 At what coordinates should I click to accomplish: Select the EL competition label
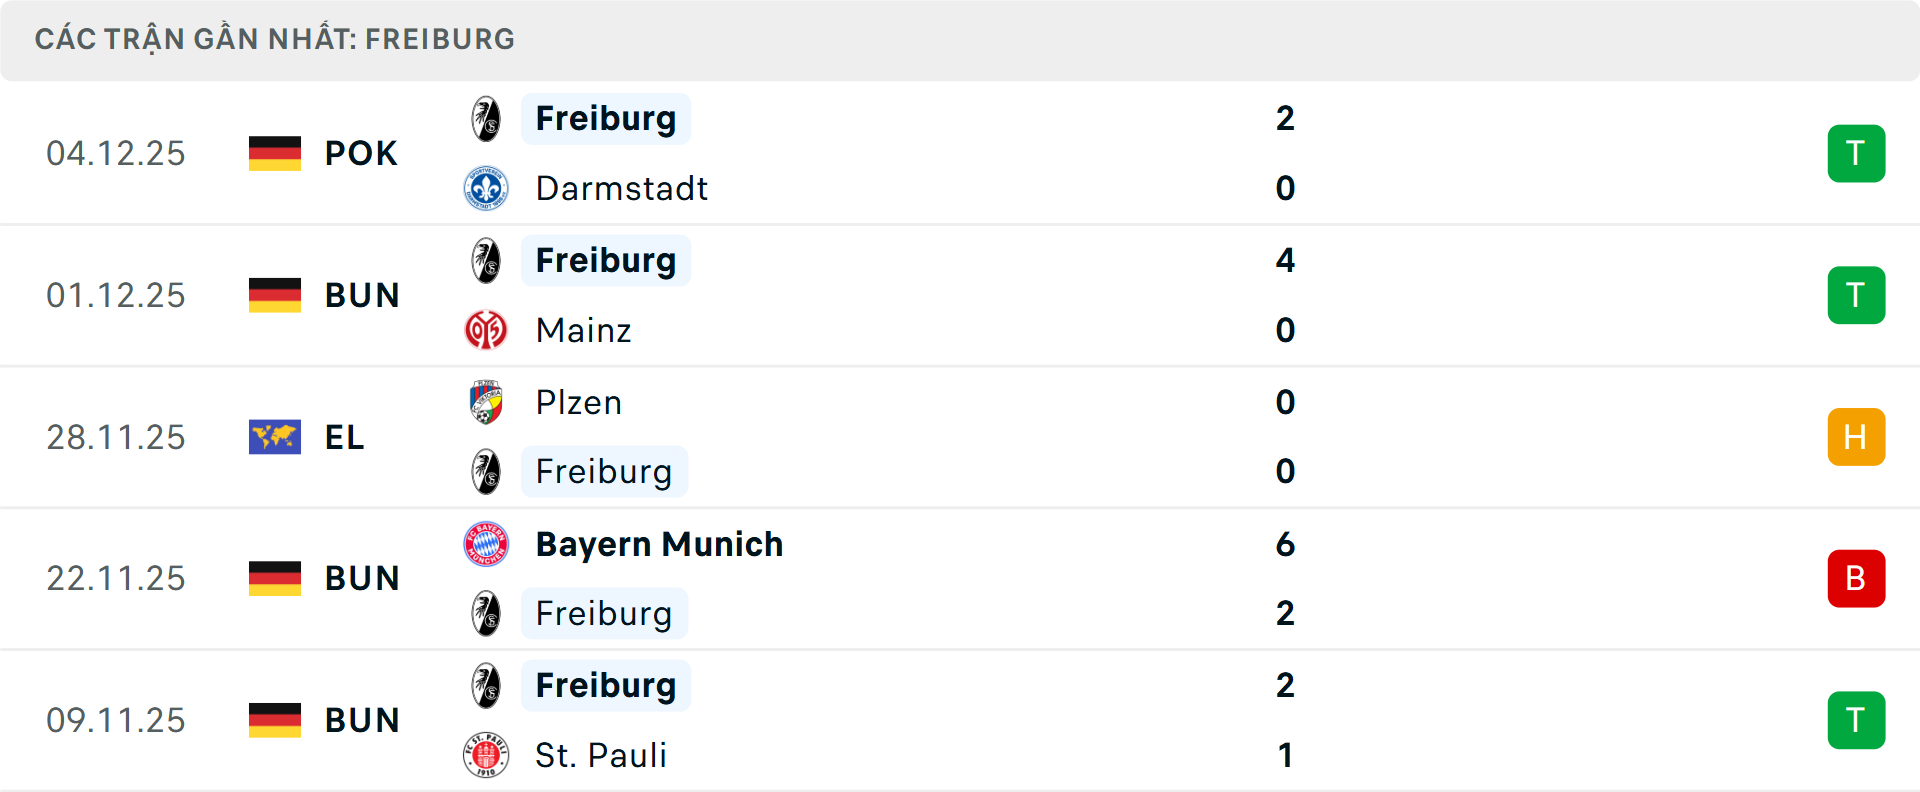click(344, 437)
